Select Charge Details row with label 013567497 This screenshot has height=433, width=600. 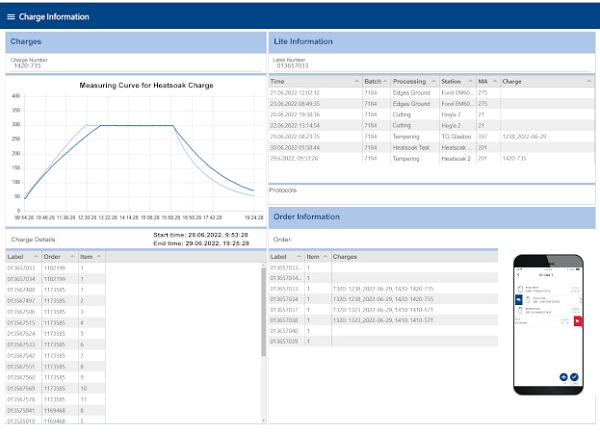point(55,301)
